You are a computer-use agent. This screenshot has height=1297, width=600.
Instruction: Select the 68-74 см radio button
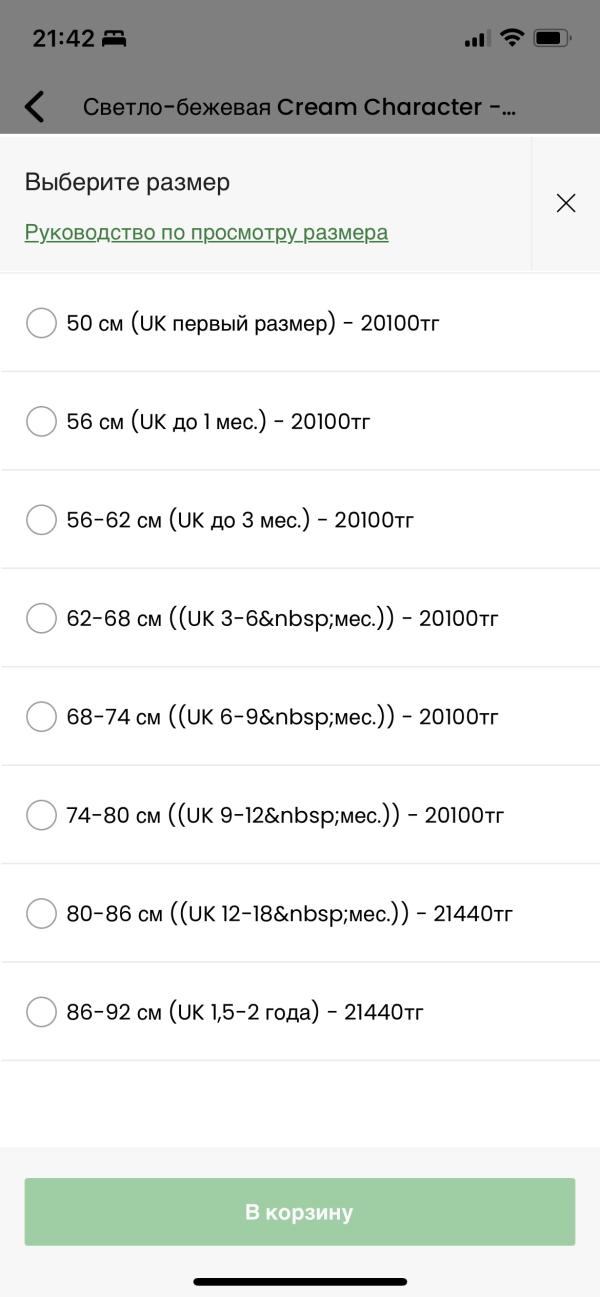[x=41, y=716]
